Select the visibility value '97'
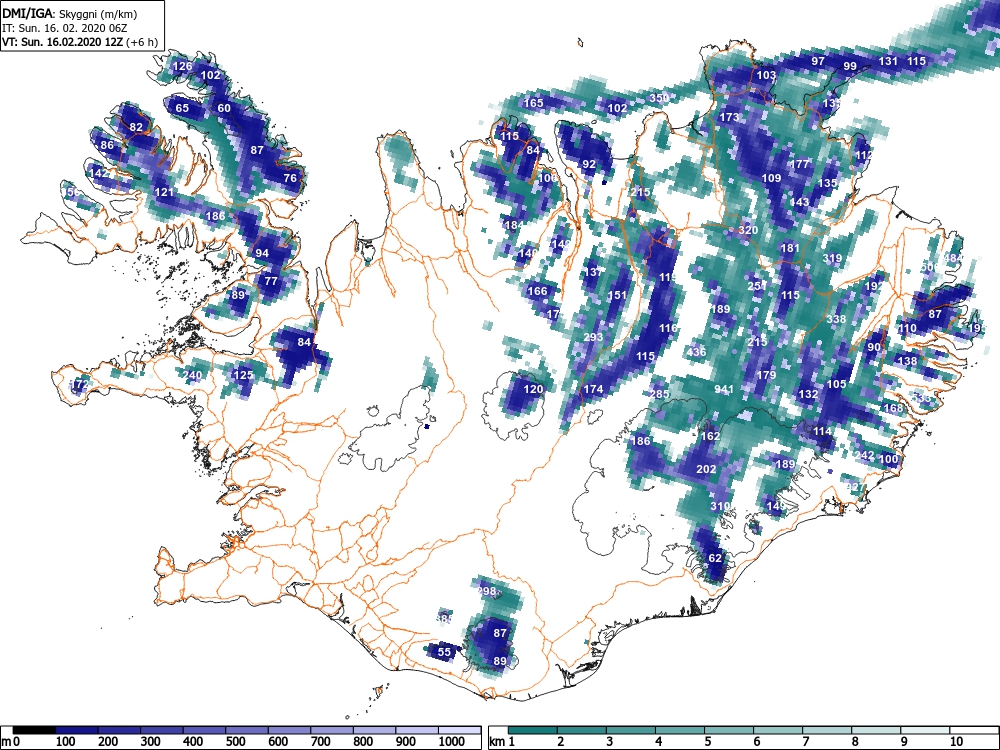 818,61
